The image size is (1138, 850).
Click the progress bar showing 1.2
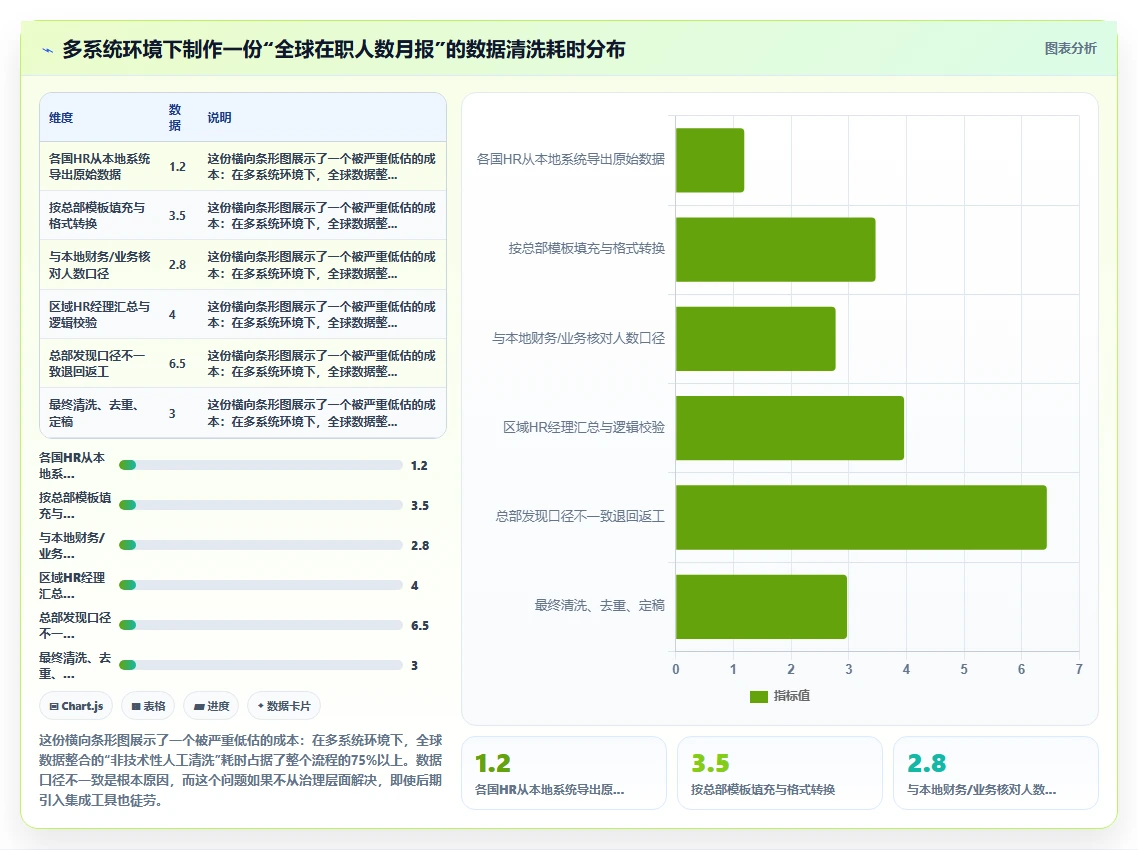[x=261, y=465]
